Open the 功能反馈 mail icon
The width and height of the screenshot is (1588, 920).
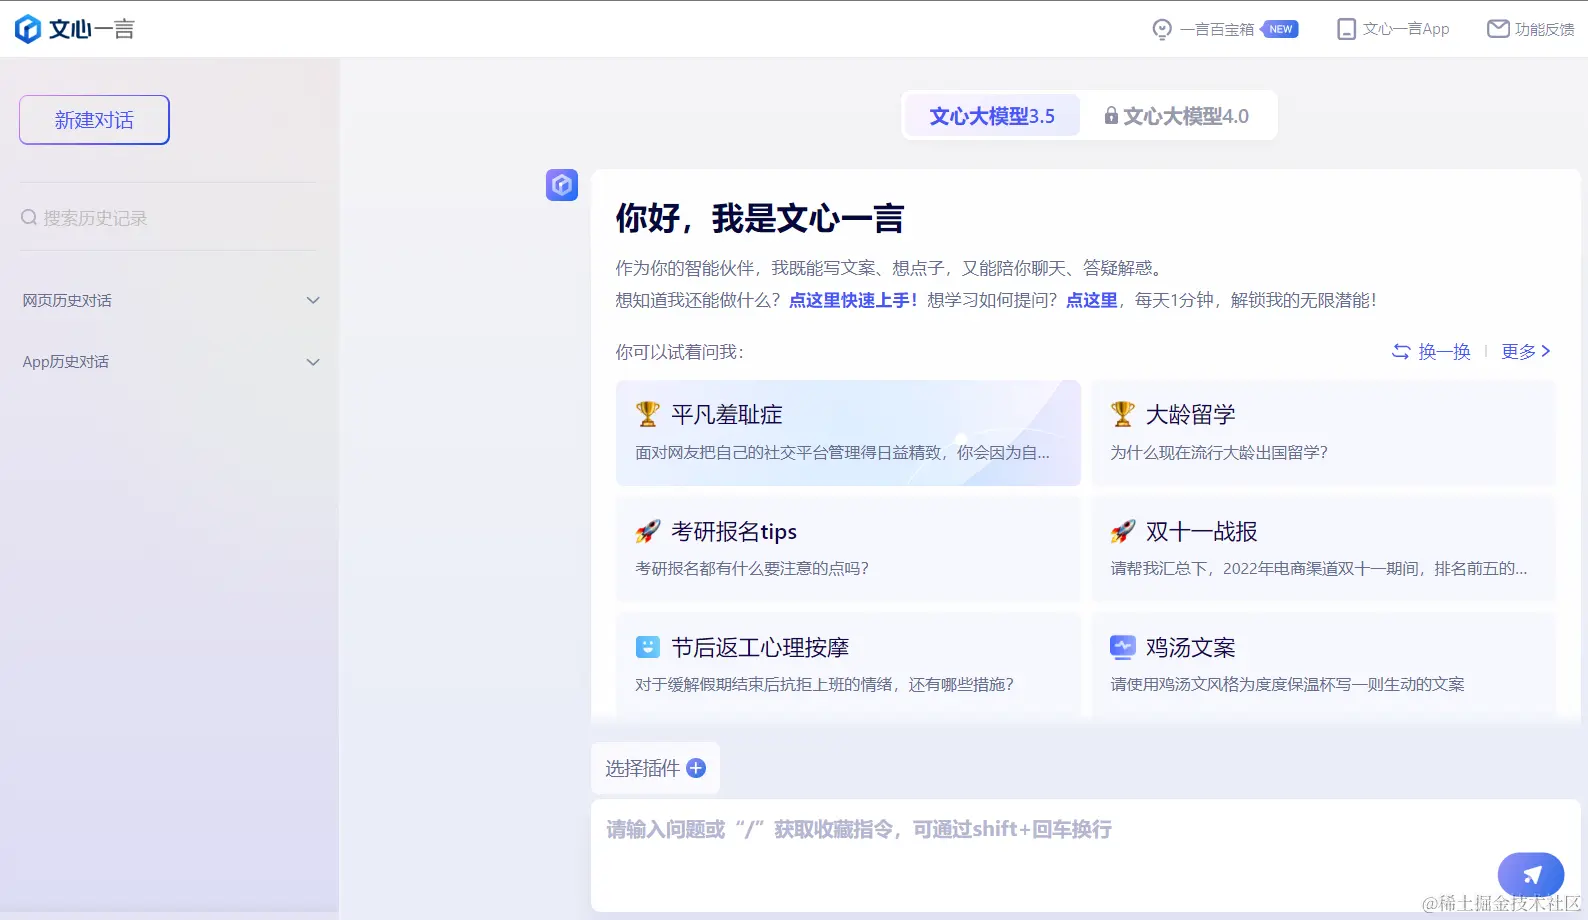click(1498, 29)
